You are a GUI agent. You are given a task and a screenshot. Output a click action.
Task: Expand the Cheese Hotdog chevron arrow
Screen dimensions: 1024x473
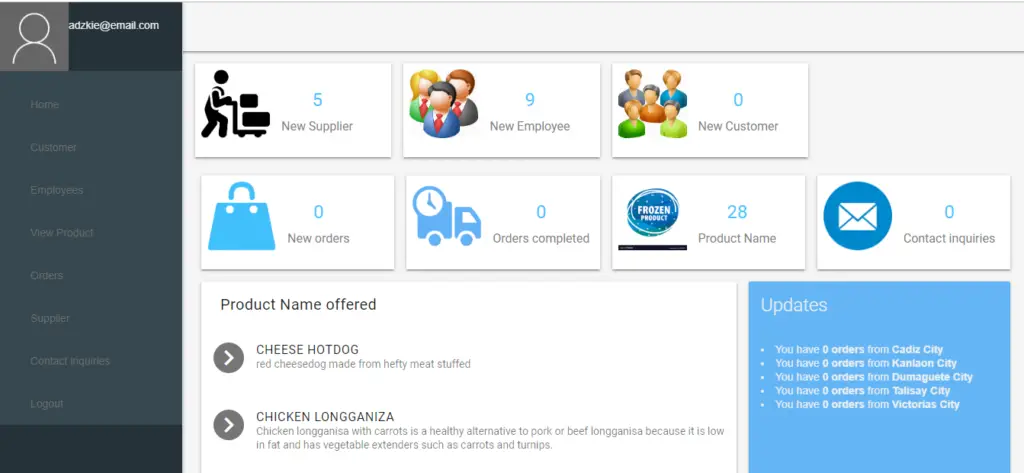pyautogui.click(x=229, y=357)
